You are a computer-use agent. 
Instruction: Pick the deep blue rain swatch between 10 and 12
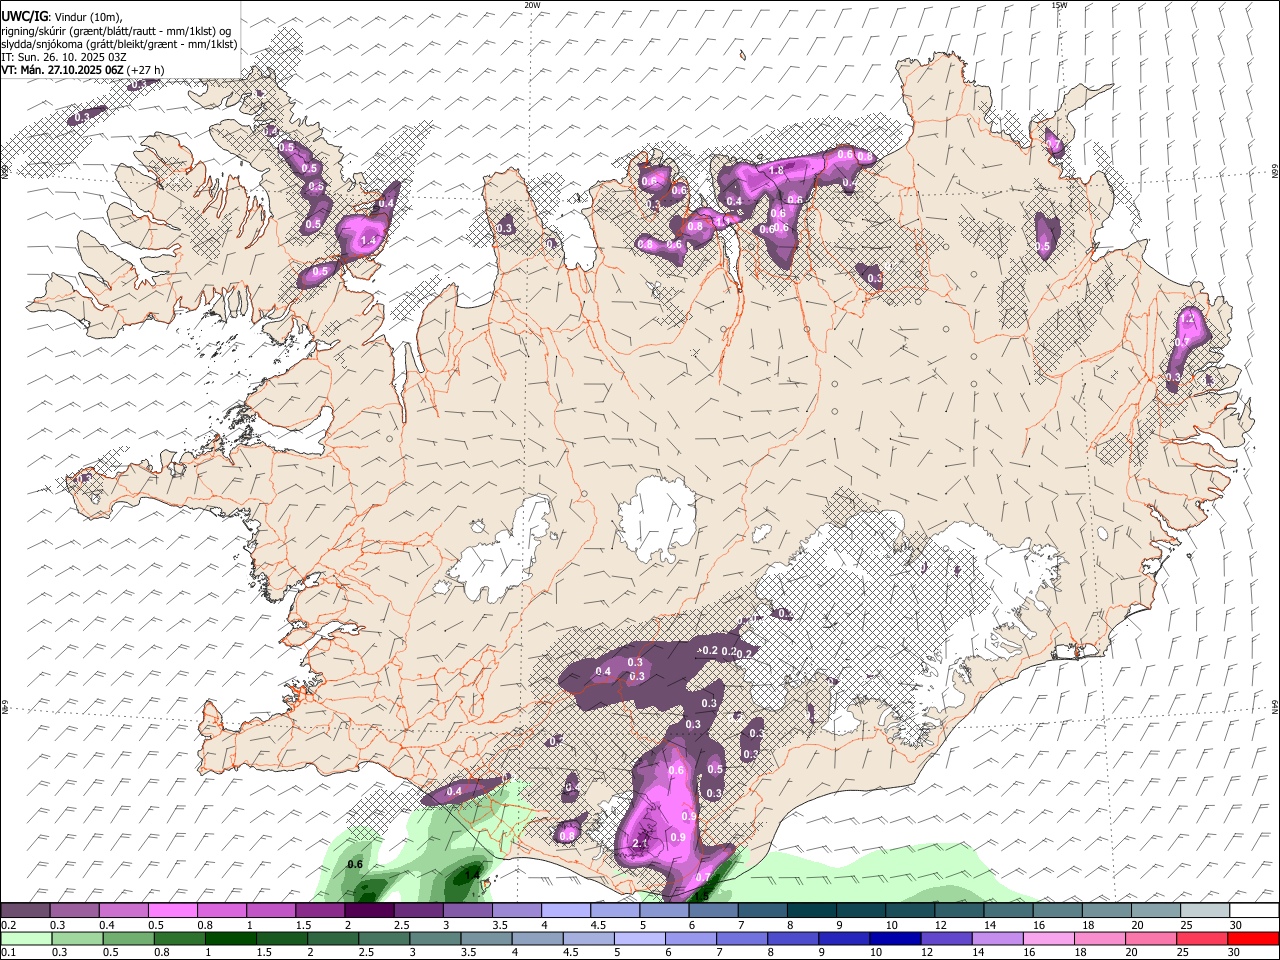[x=894, y=938]
